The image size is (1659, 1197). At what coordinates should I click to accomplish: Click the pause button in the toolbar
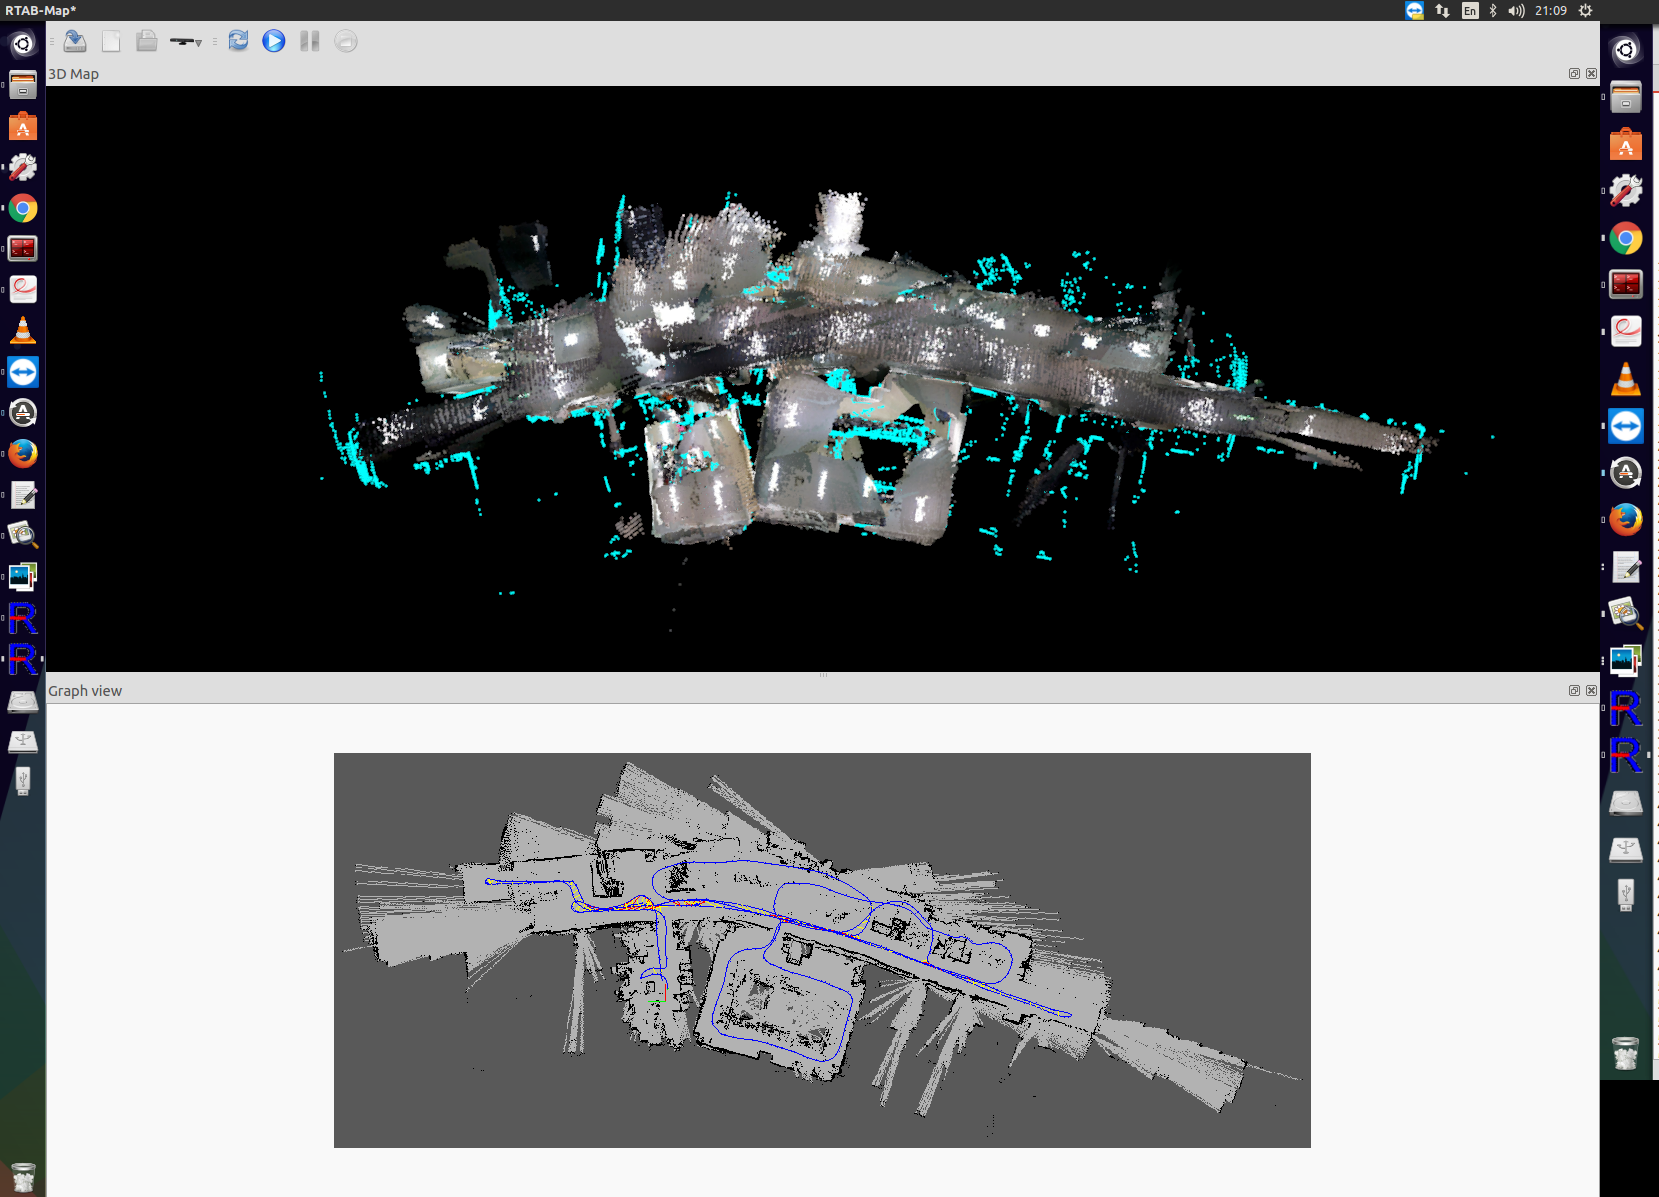click(x=310, y=41)
